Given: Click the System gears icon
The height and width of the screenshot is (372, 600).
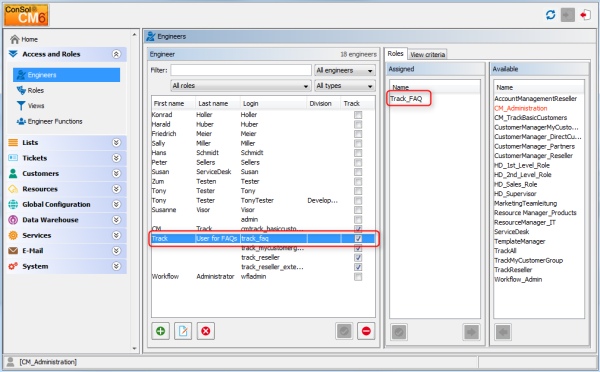Looking at the screenshot, I should click(x=13, y=266).
